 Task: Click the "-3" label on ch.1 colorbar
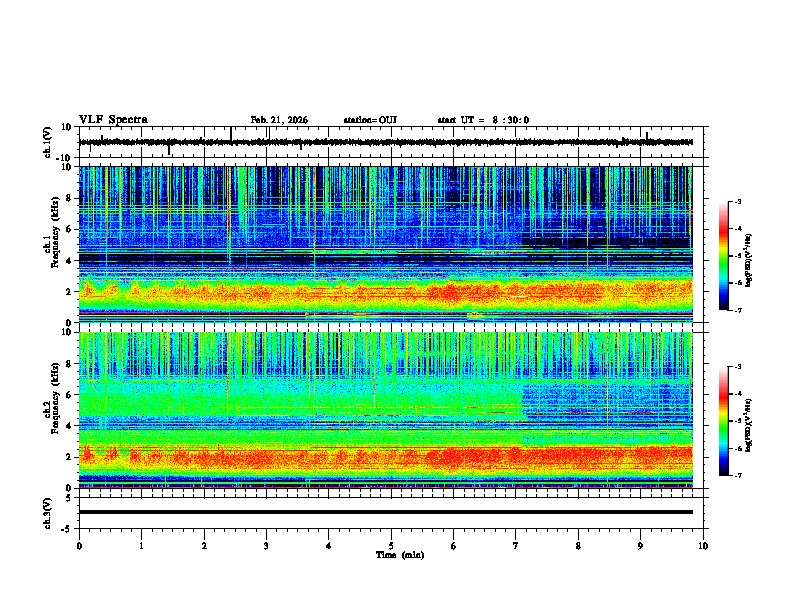pos(738,202)
